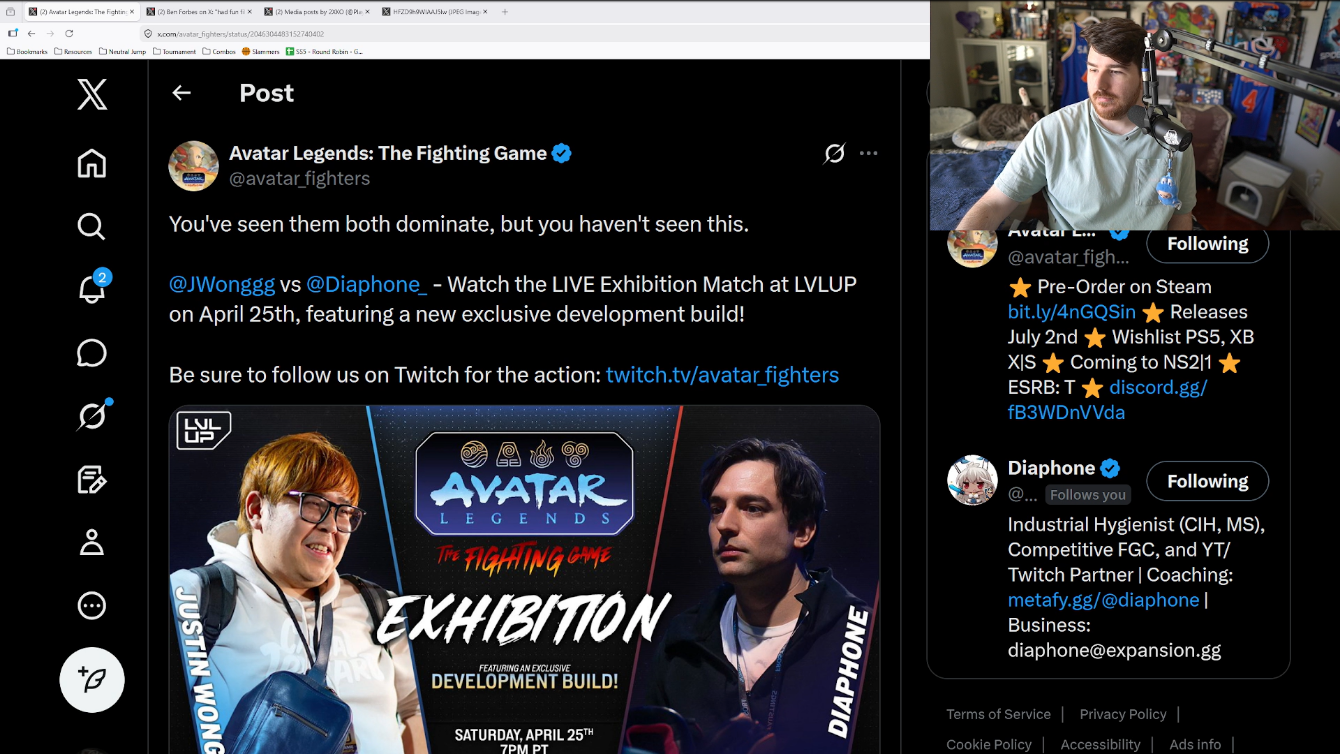The width and height of the screenshot is (1340, 754).
Task: Open the Chat messages icon
Action: pyautogui.click(x=92, y=353)
